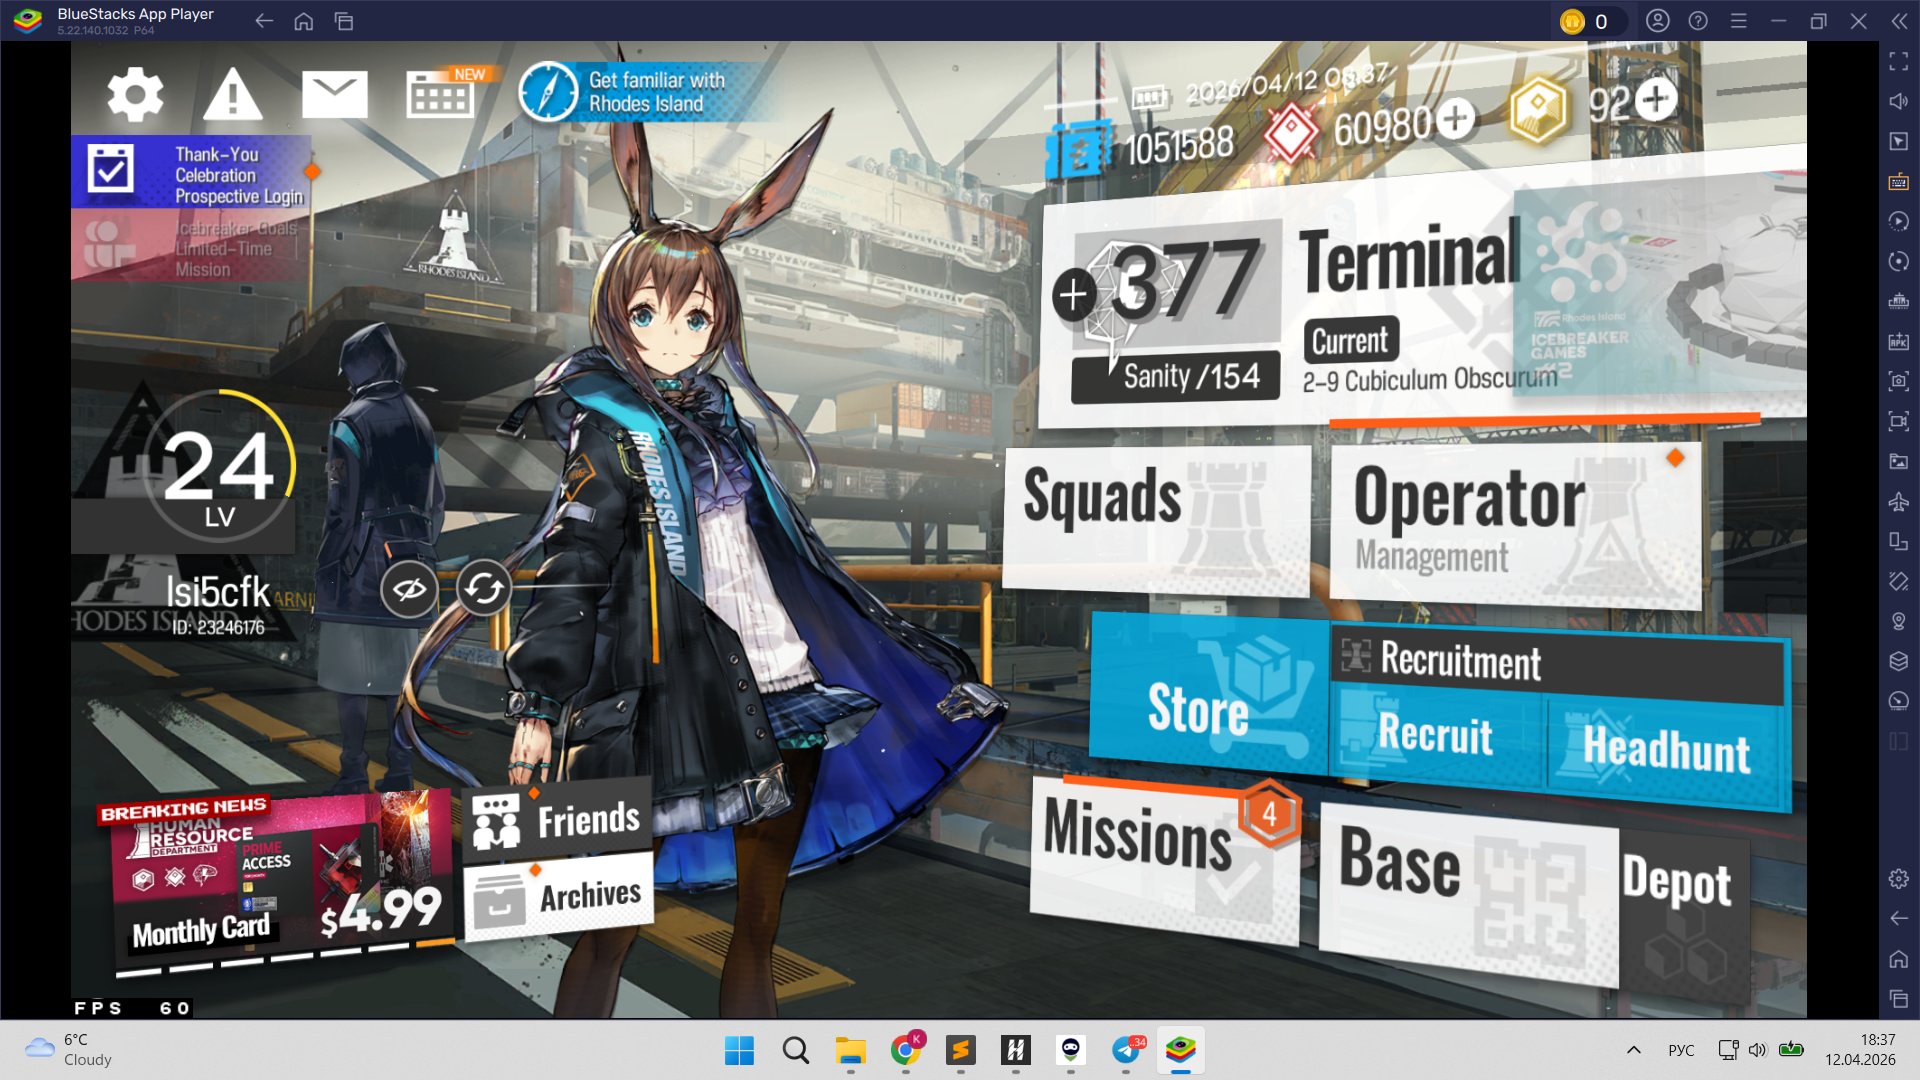Tap the plus icon to restore Sanity

coord(1073,295)
